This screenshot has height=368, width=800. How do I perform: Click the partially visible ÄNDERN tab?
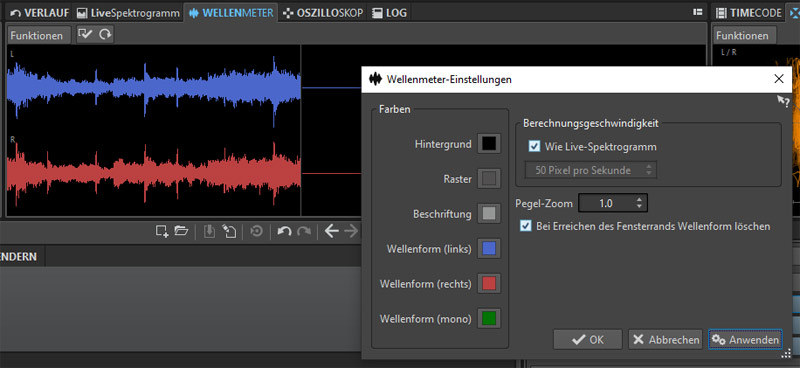click(x=19, y=256)
